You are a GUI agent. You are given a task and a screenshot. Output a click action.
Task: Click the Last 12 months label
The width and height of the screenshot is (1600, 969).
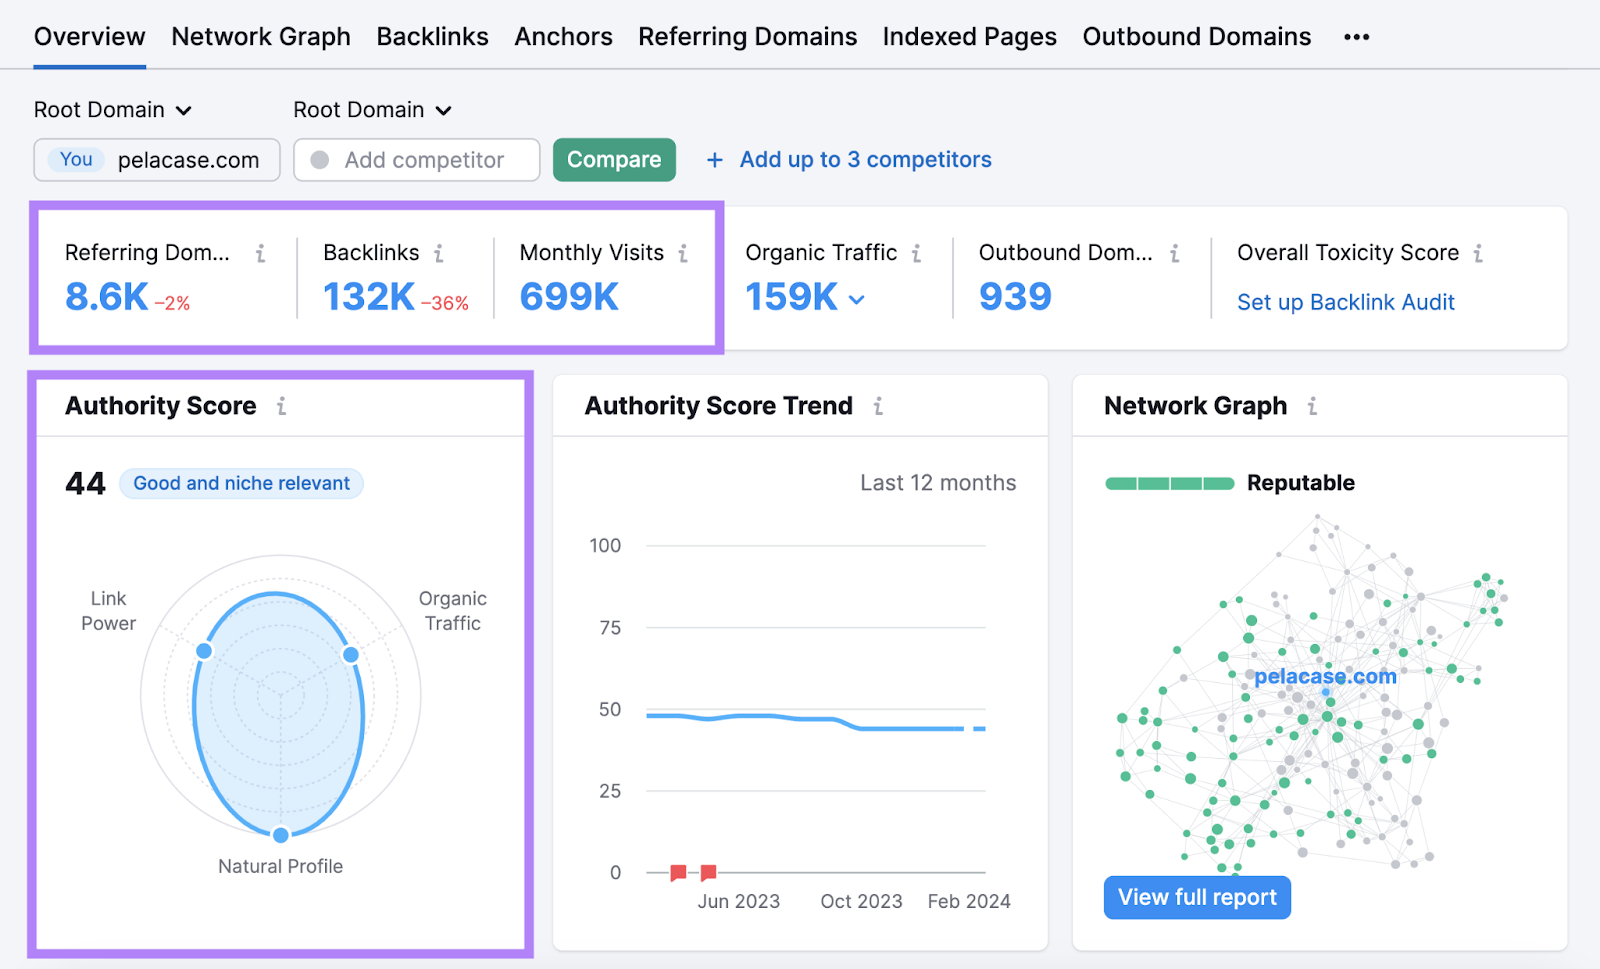pos(938,483)
